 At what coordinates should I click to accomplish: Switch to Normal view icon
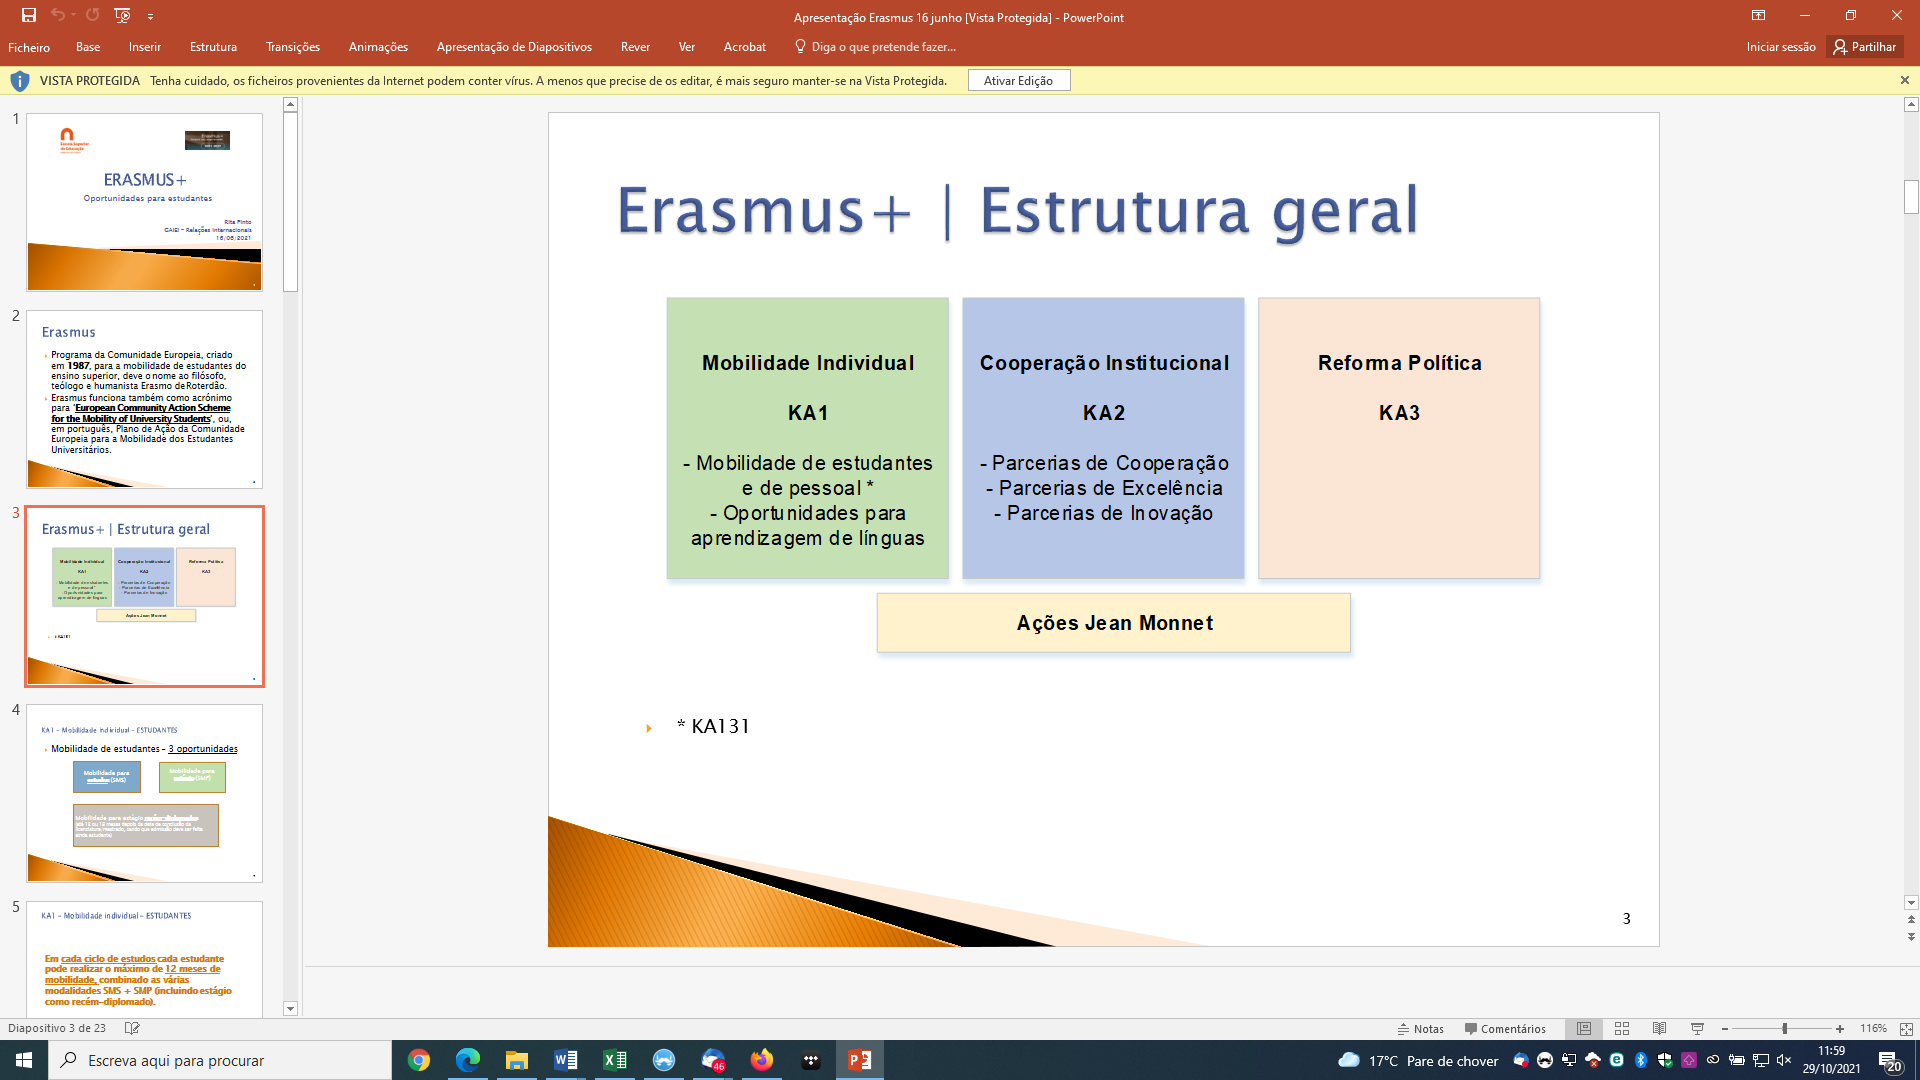coord(1584,1029)
